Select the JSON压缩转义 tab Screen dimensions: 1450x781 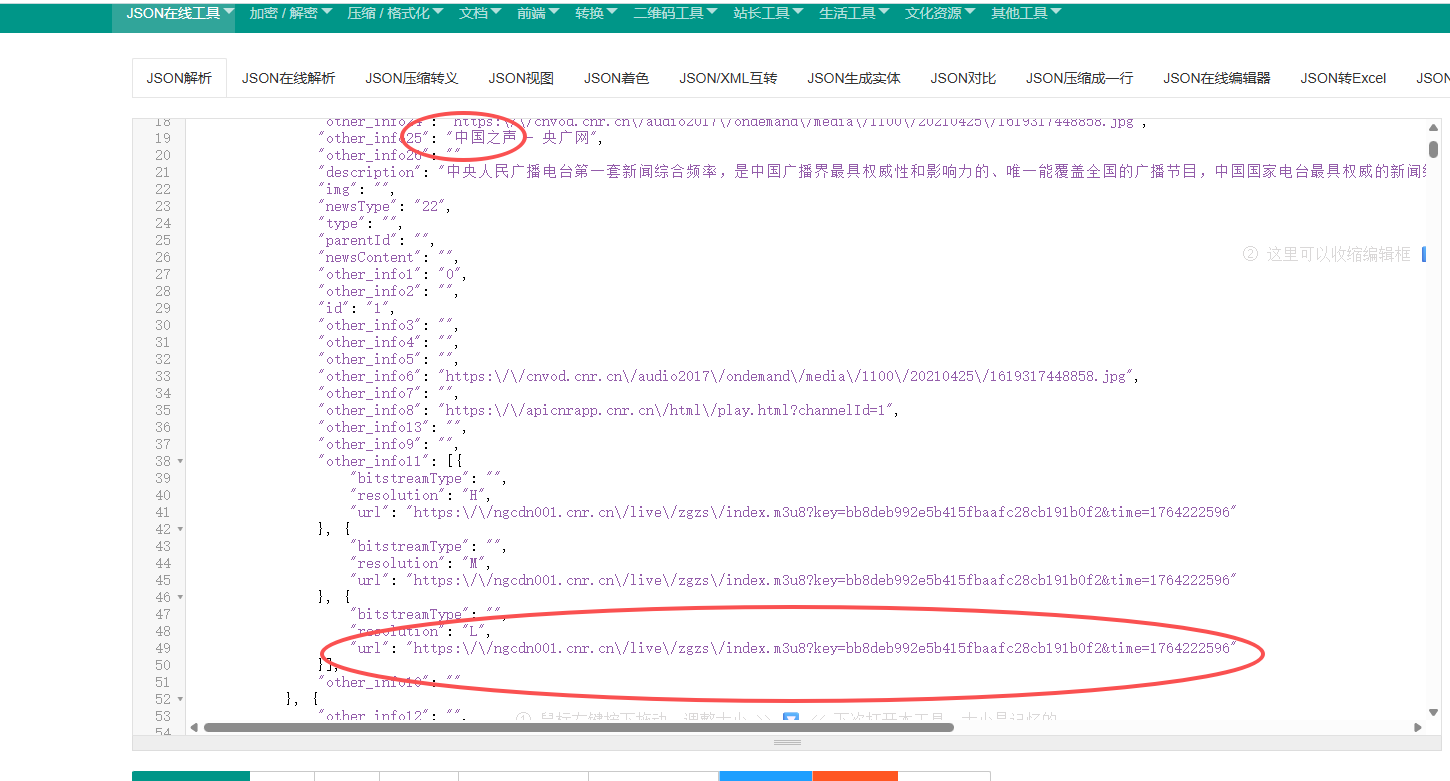point(411,78)
